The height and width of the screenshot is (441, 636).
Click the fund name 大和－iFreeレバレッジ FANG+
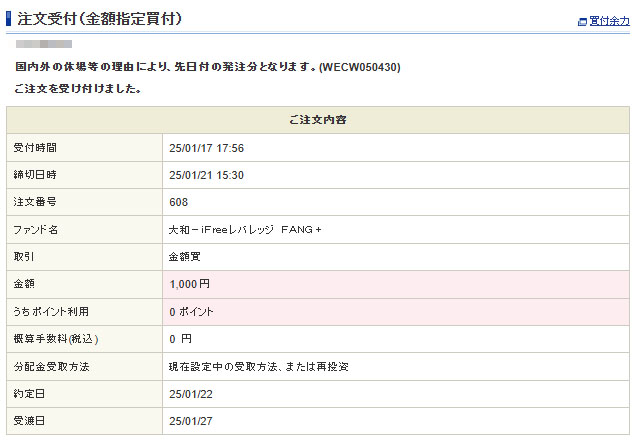pyautogui.click(x=245, y=230)
